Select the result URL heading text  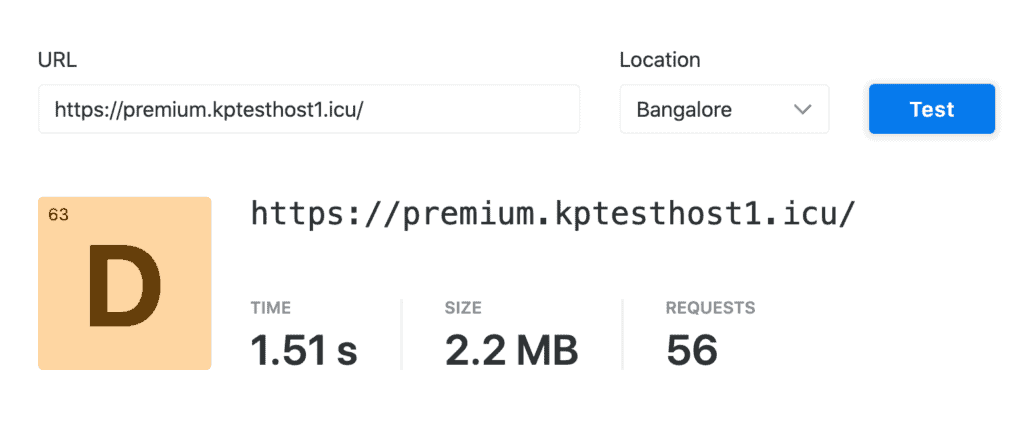[552, 214]
